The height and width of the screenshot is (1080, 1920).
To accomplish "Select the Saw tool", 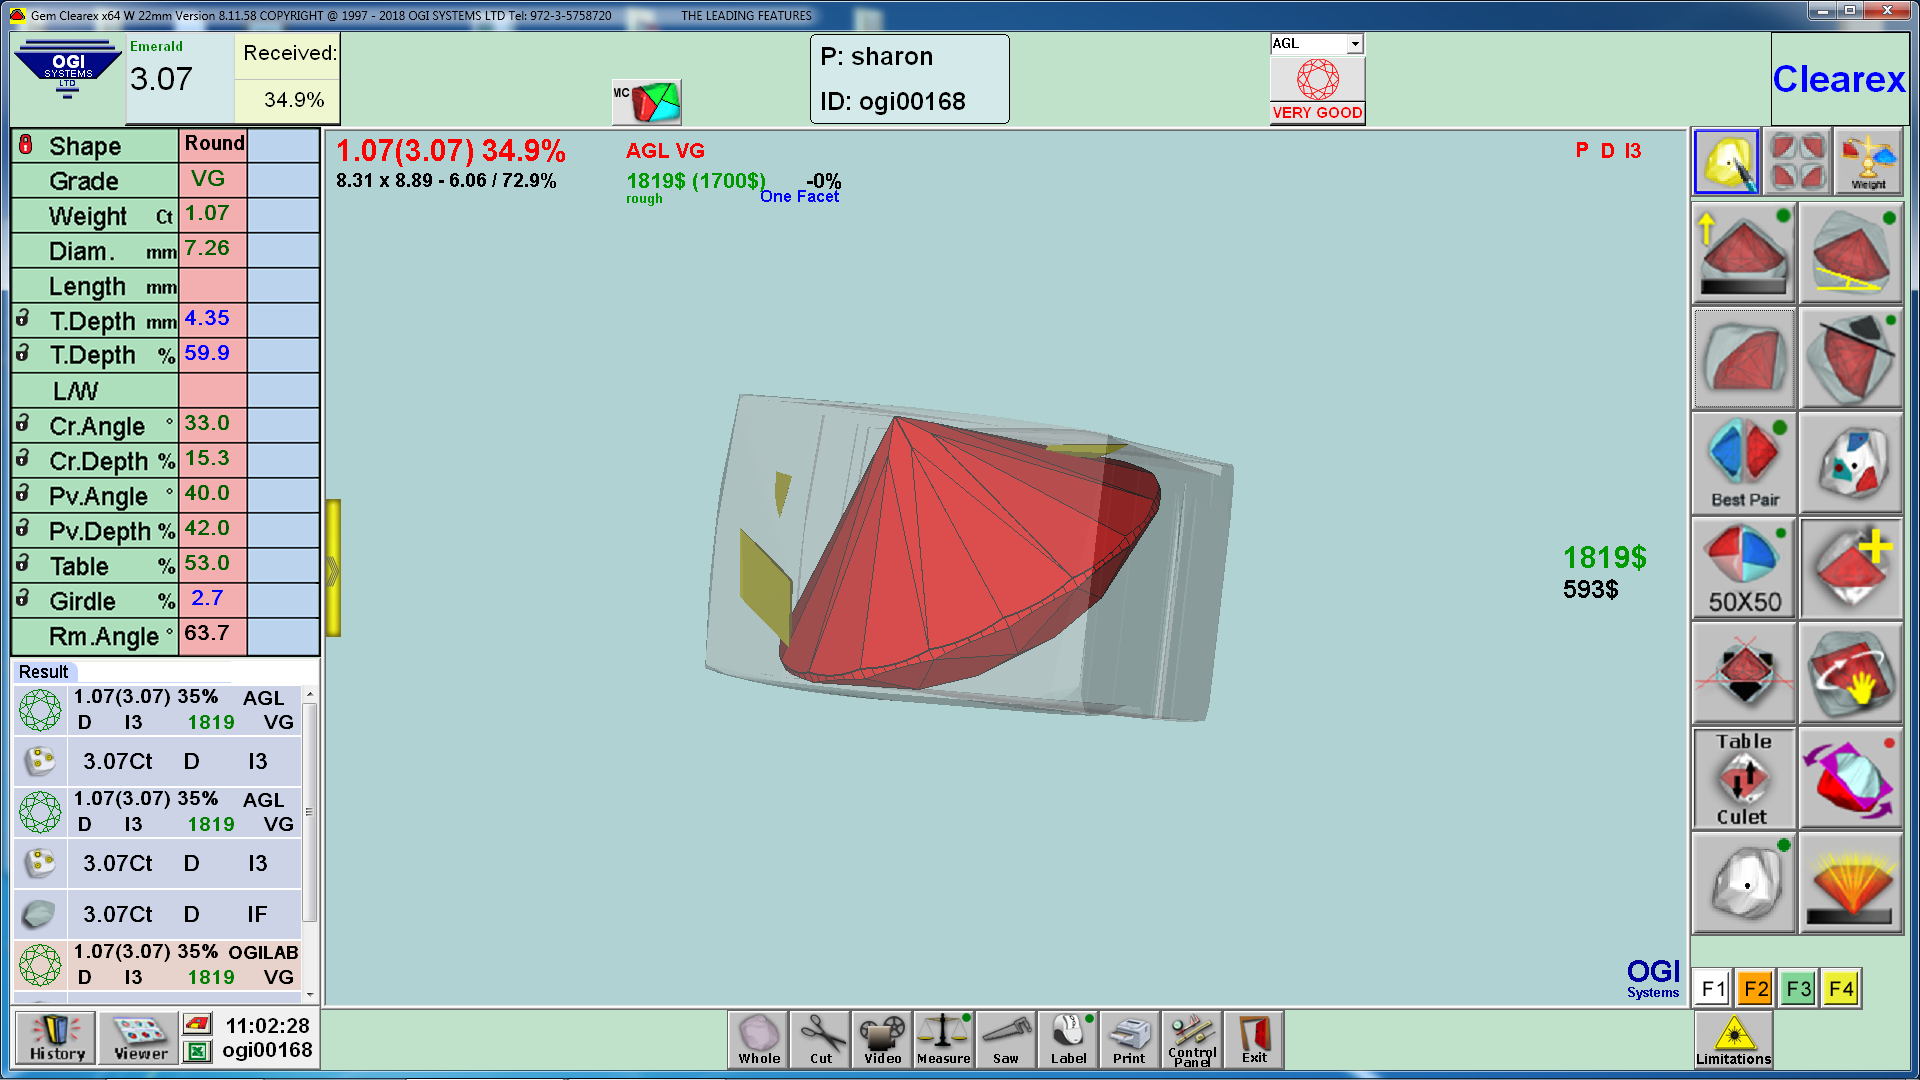I will (1005, 1040).
